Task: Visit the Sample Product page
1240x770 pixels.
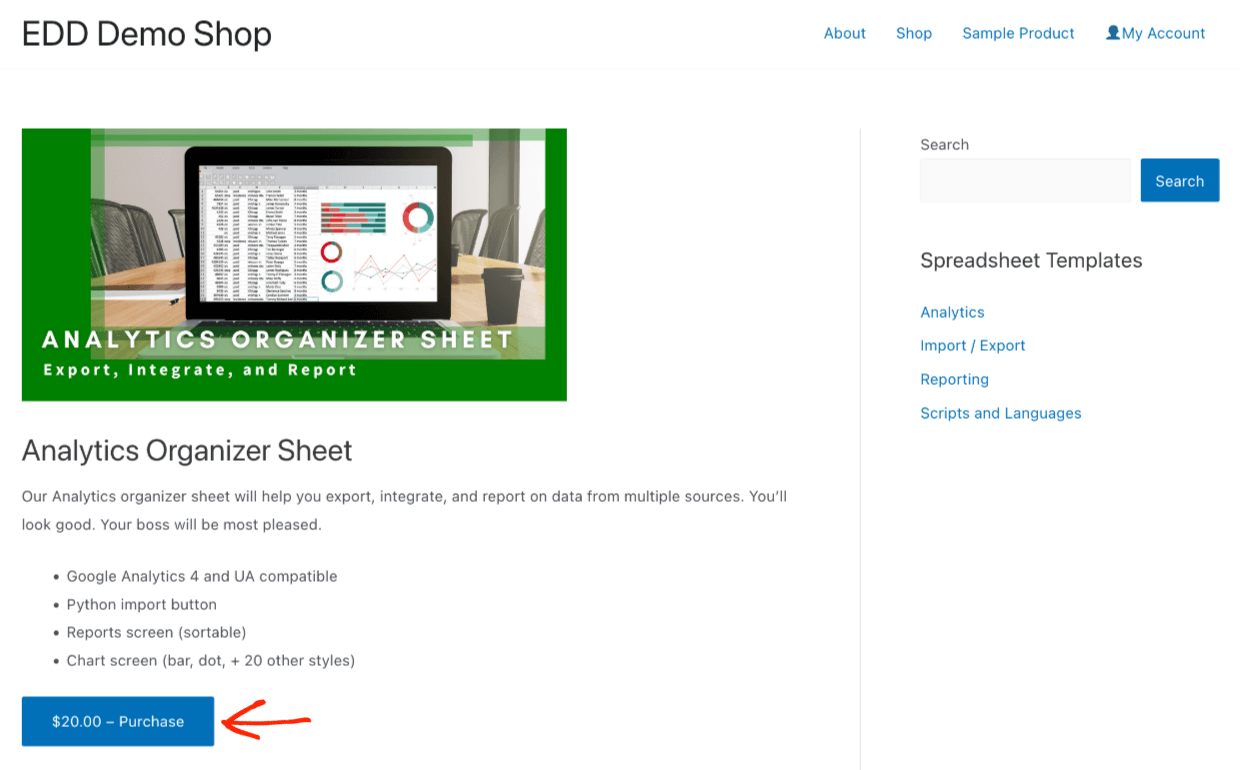Action: 1018,33
